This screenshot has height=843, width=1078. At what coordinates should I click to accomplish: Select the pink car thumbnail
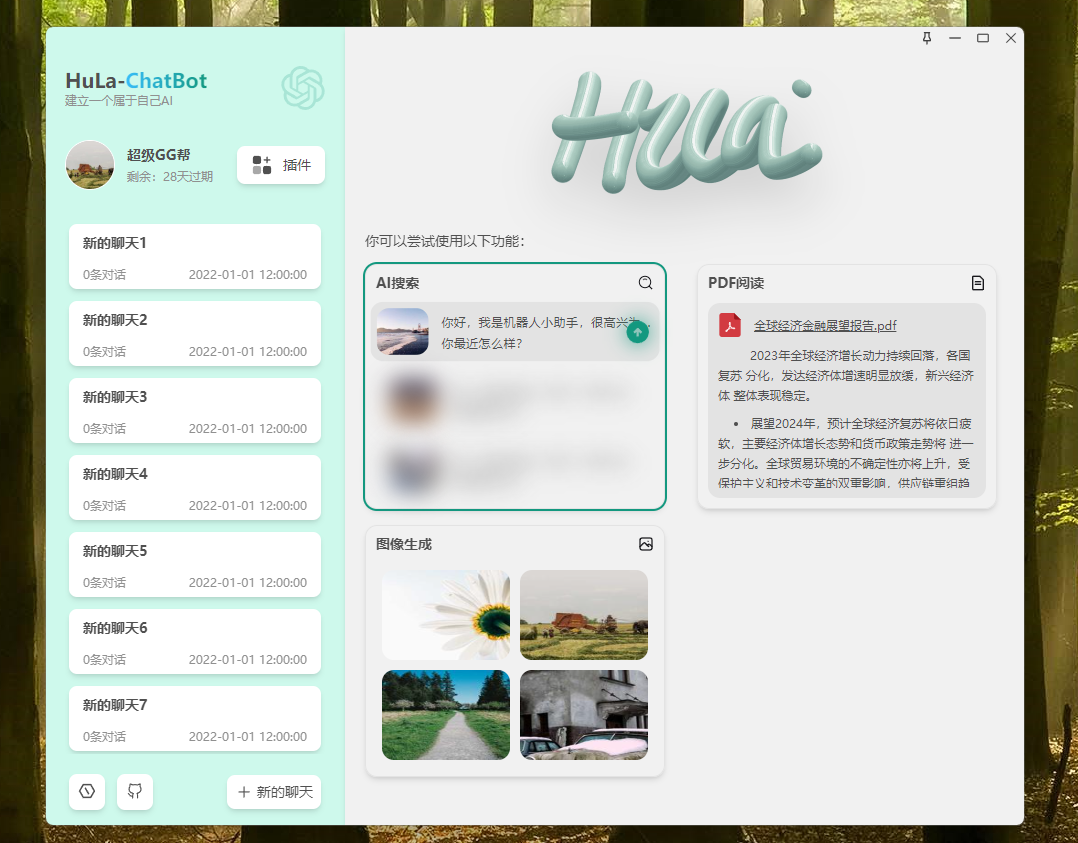point(584,714)
